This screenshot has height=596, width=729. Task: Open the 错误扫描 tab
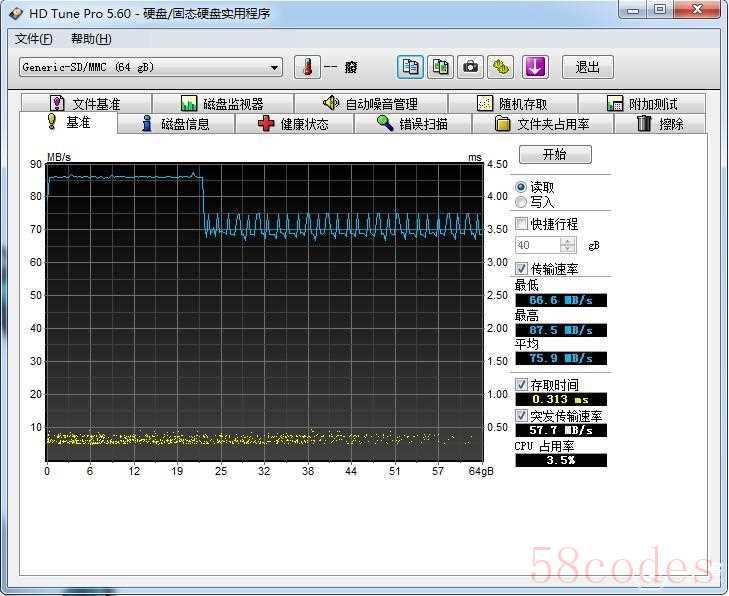(x=413, y=124)
